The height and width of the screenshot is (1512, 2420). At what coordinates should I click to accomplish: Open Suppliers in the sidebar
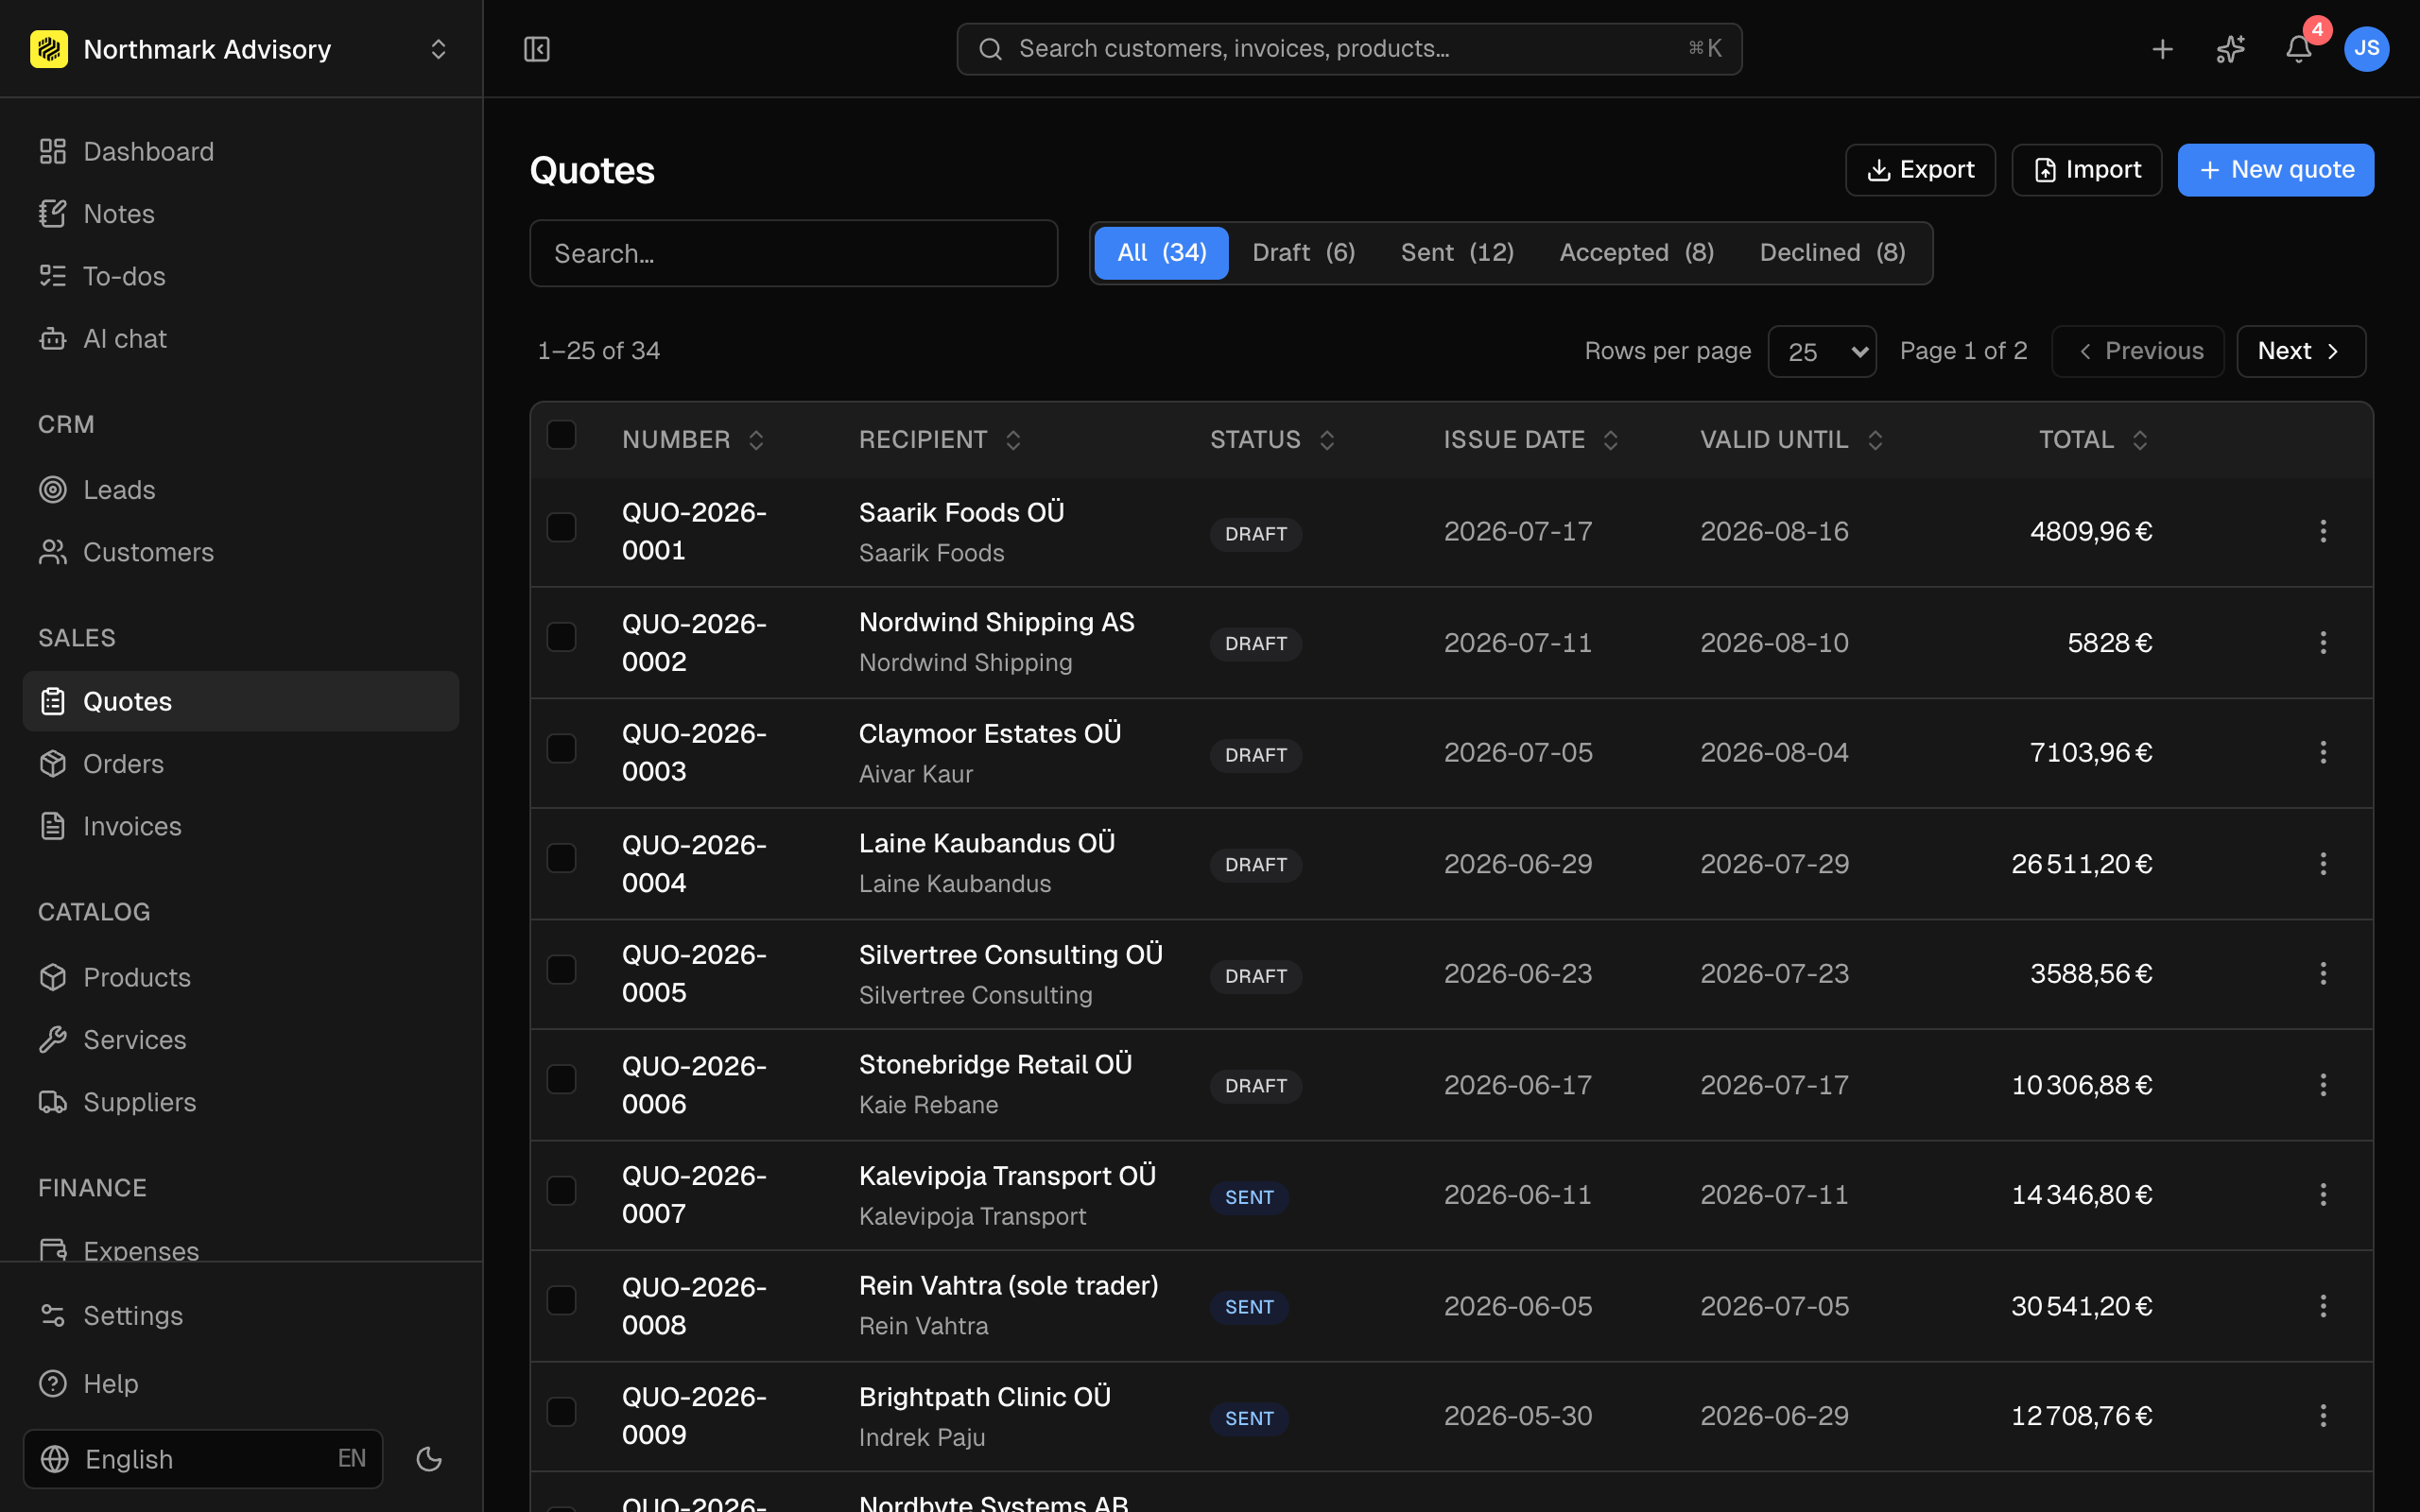tap(241, 1102)
